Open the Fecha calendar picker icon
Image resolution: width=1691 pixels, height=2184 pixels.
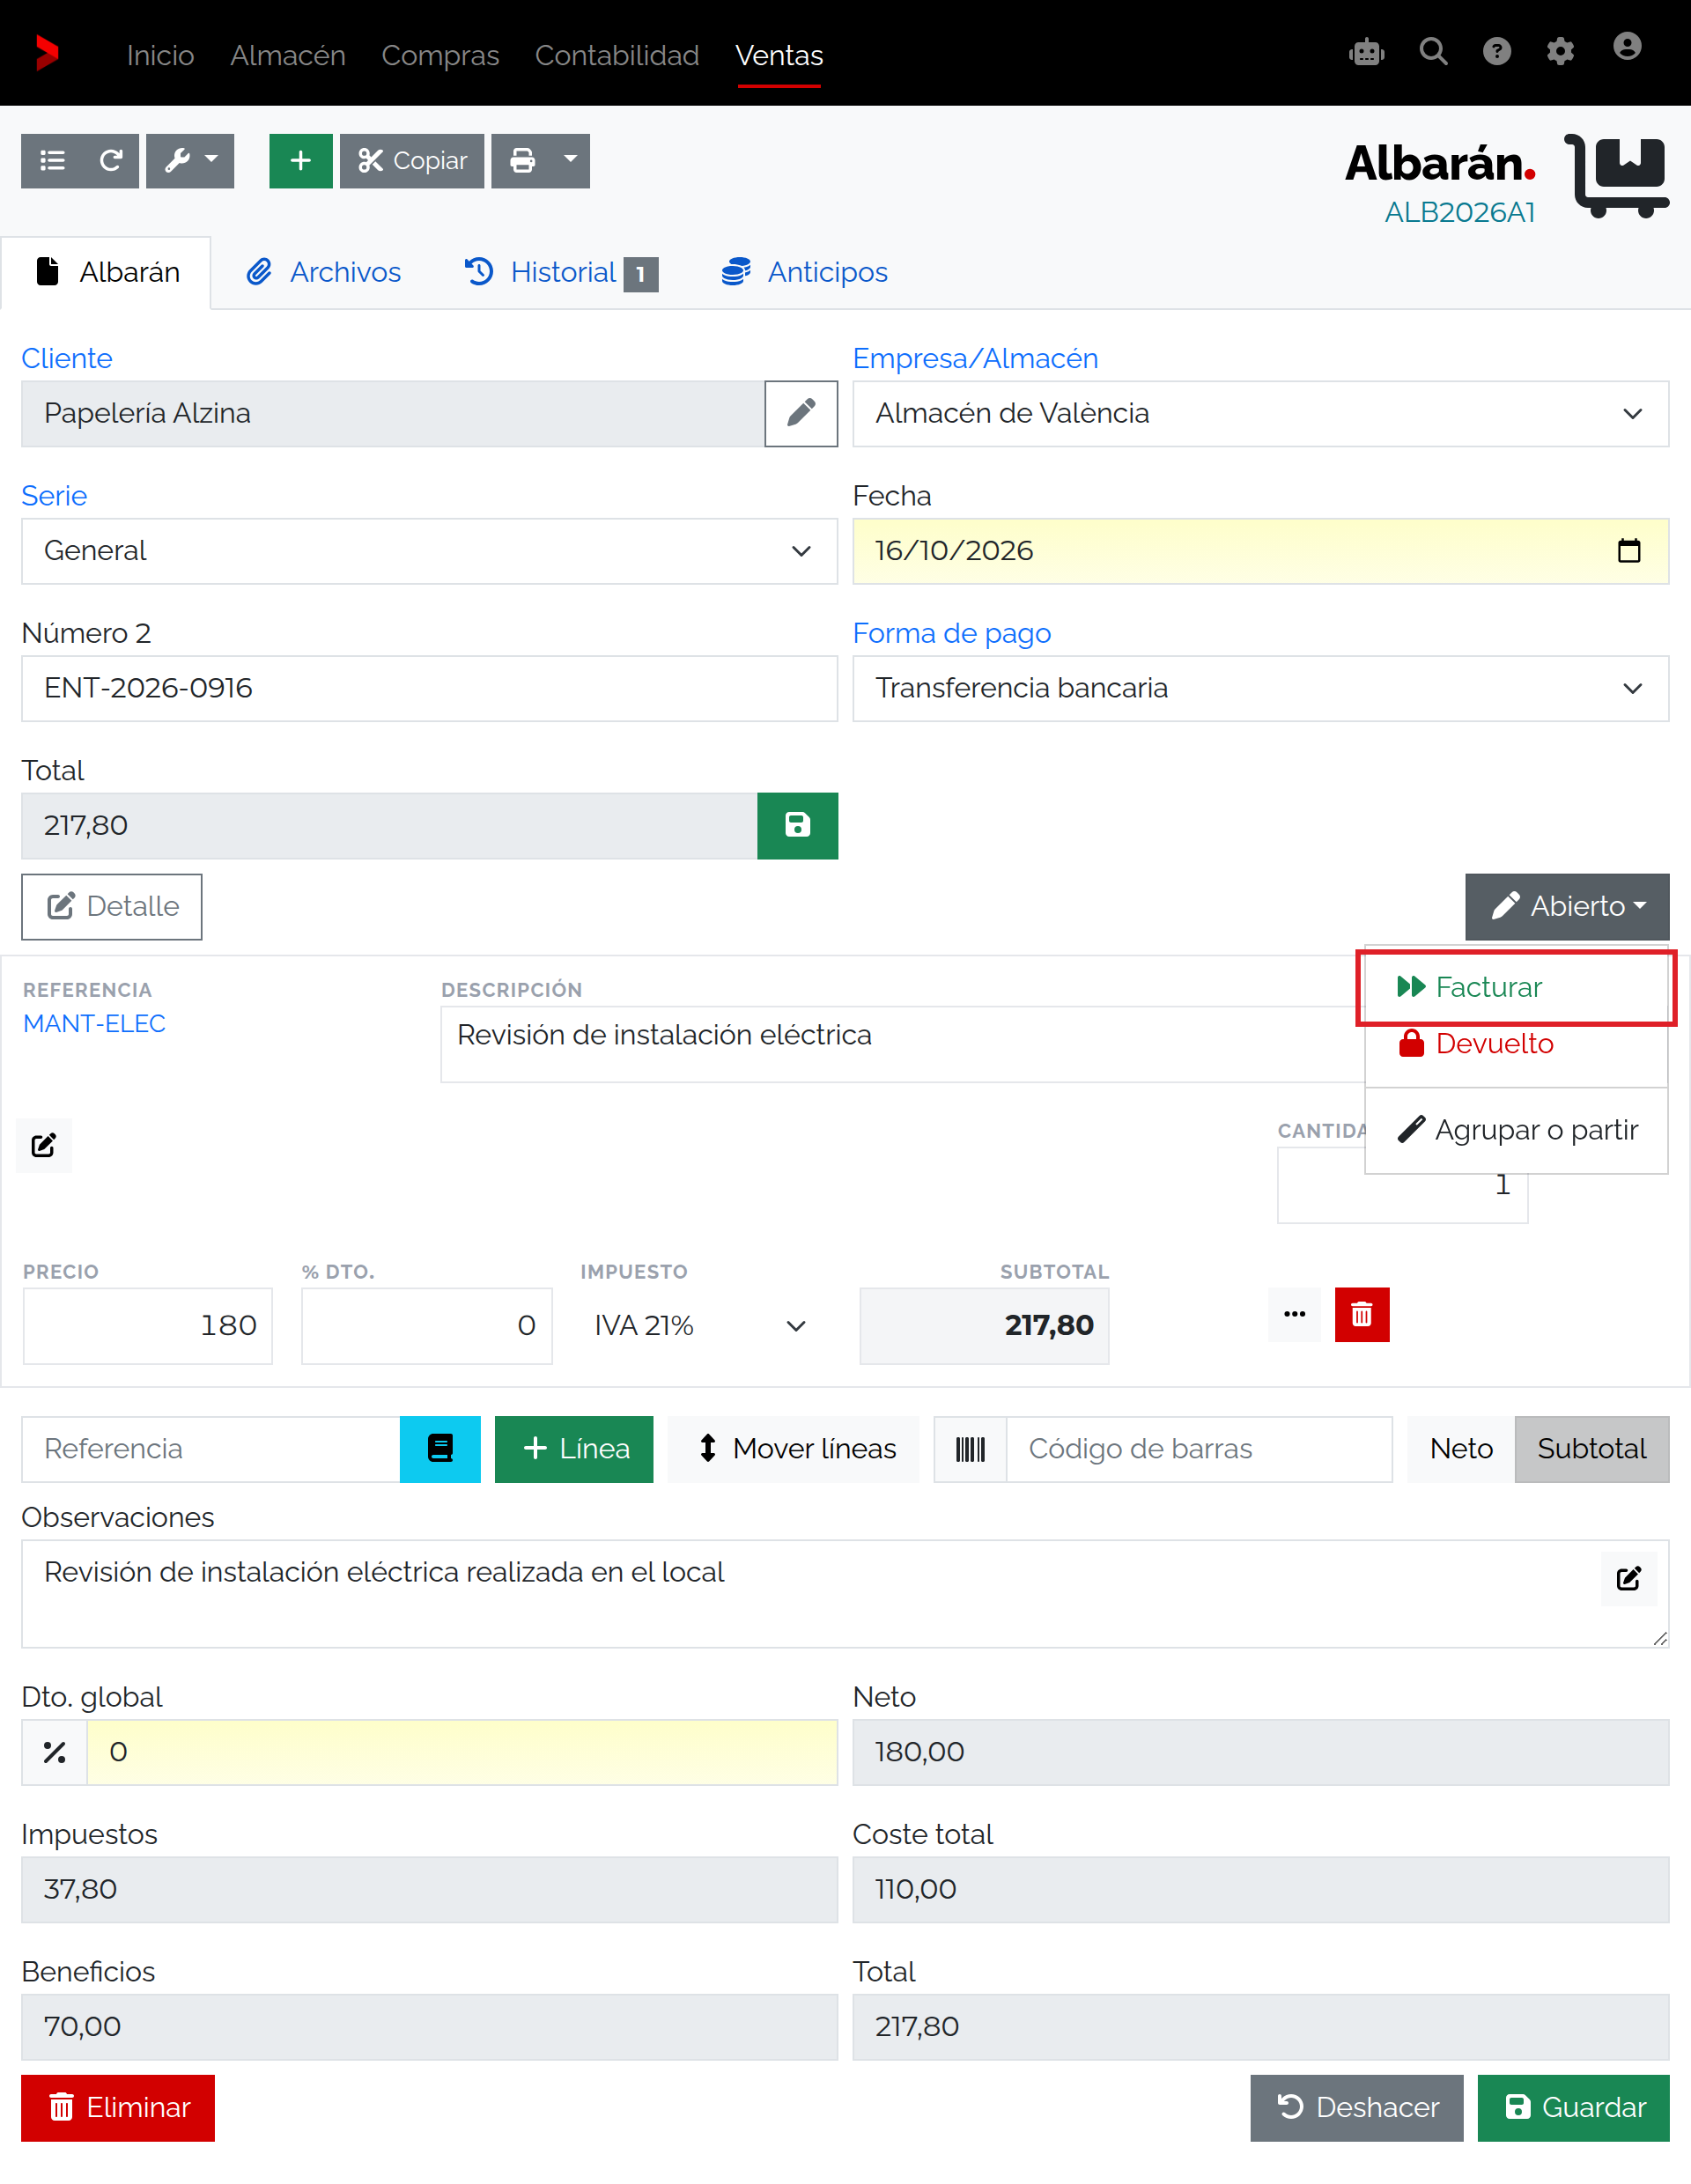pos(1628,551)
